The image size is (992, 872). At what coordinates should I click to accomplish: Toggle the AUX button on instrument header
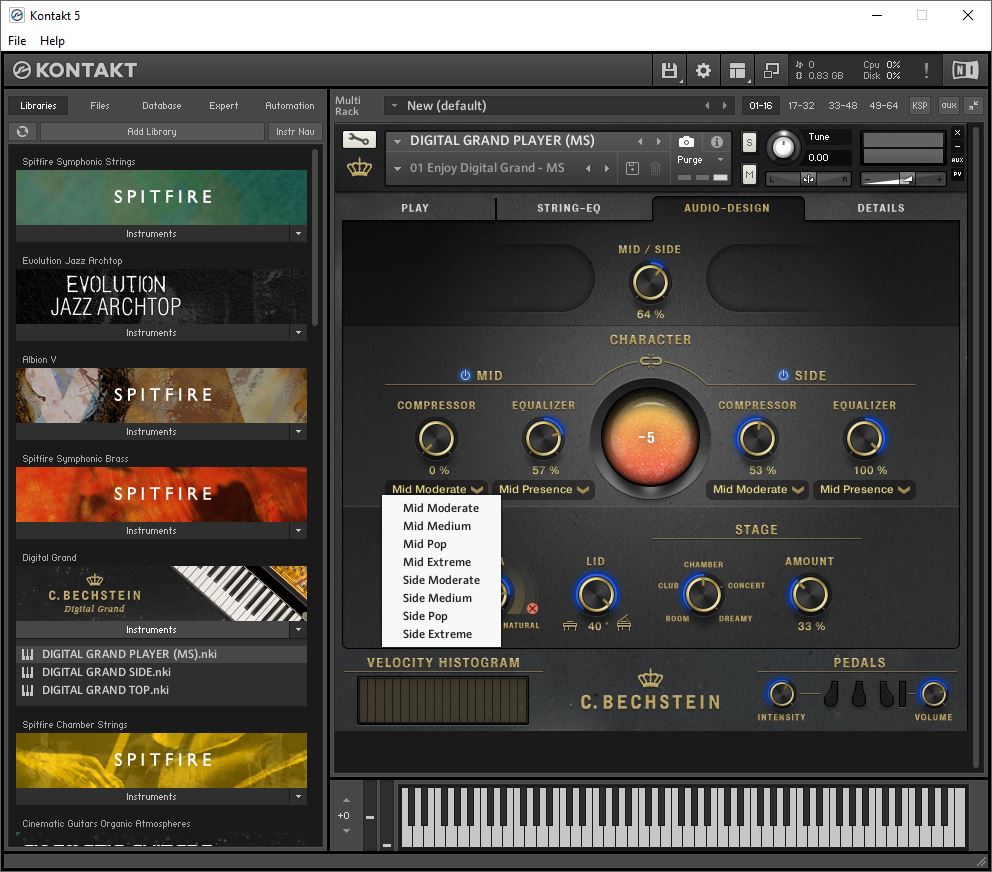click(x=957, y=159)
